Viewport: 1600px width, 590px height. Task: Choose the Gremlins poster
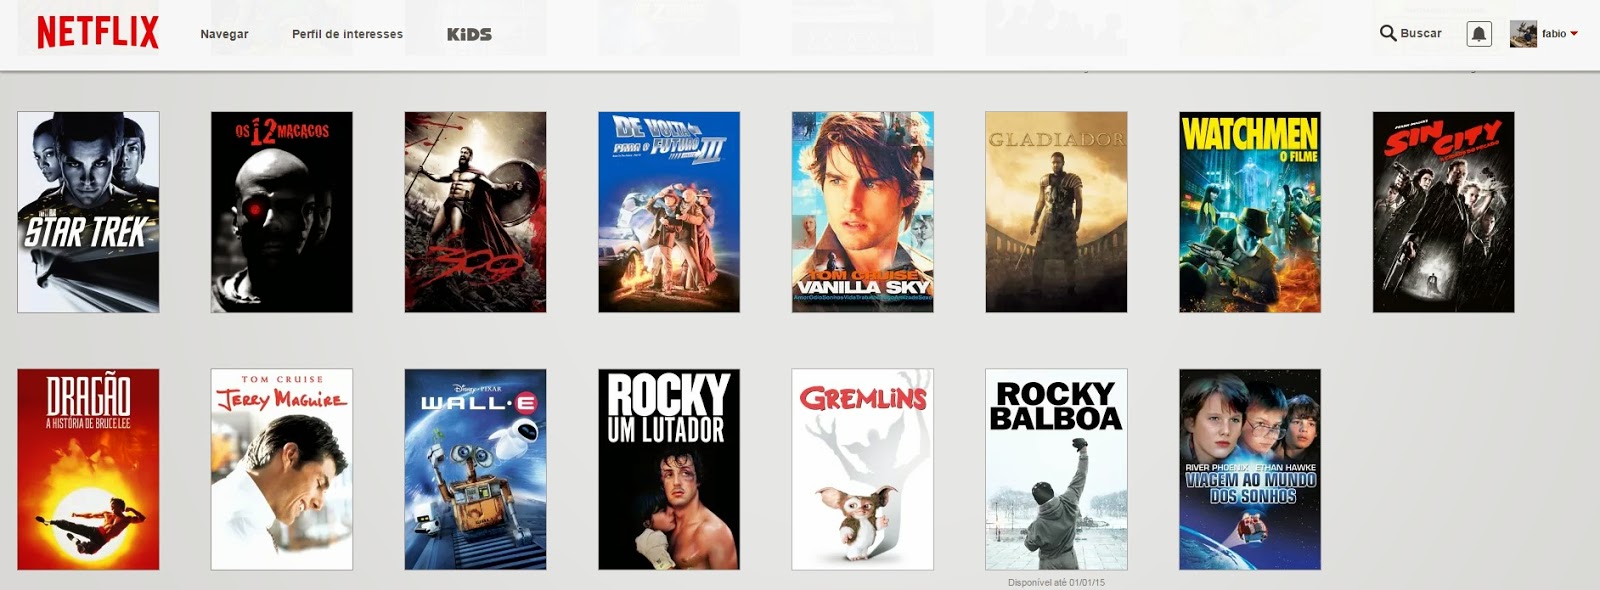coord(863,469)
